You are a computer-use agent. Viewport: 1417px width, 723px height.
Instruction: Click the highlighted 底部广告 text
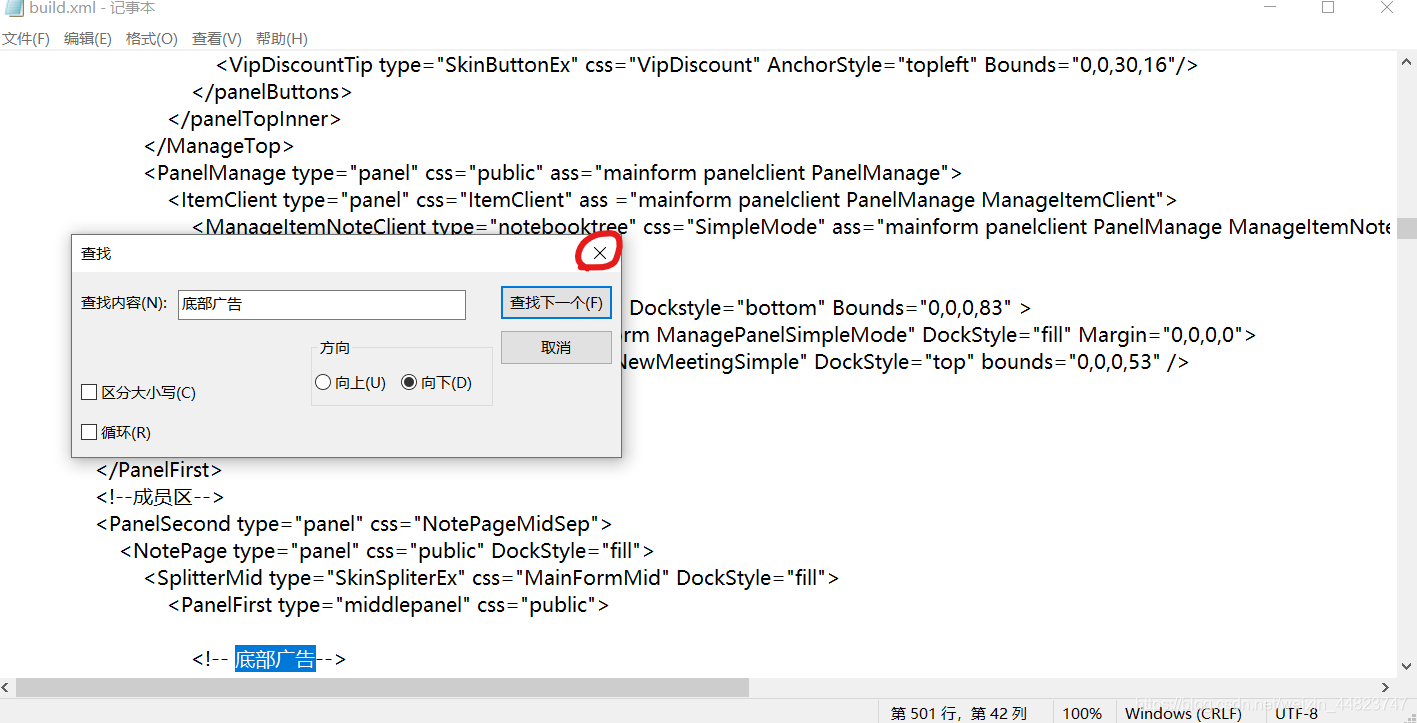275,659
